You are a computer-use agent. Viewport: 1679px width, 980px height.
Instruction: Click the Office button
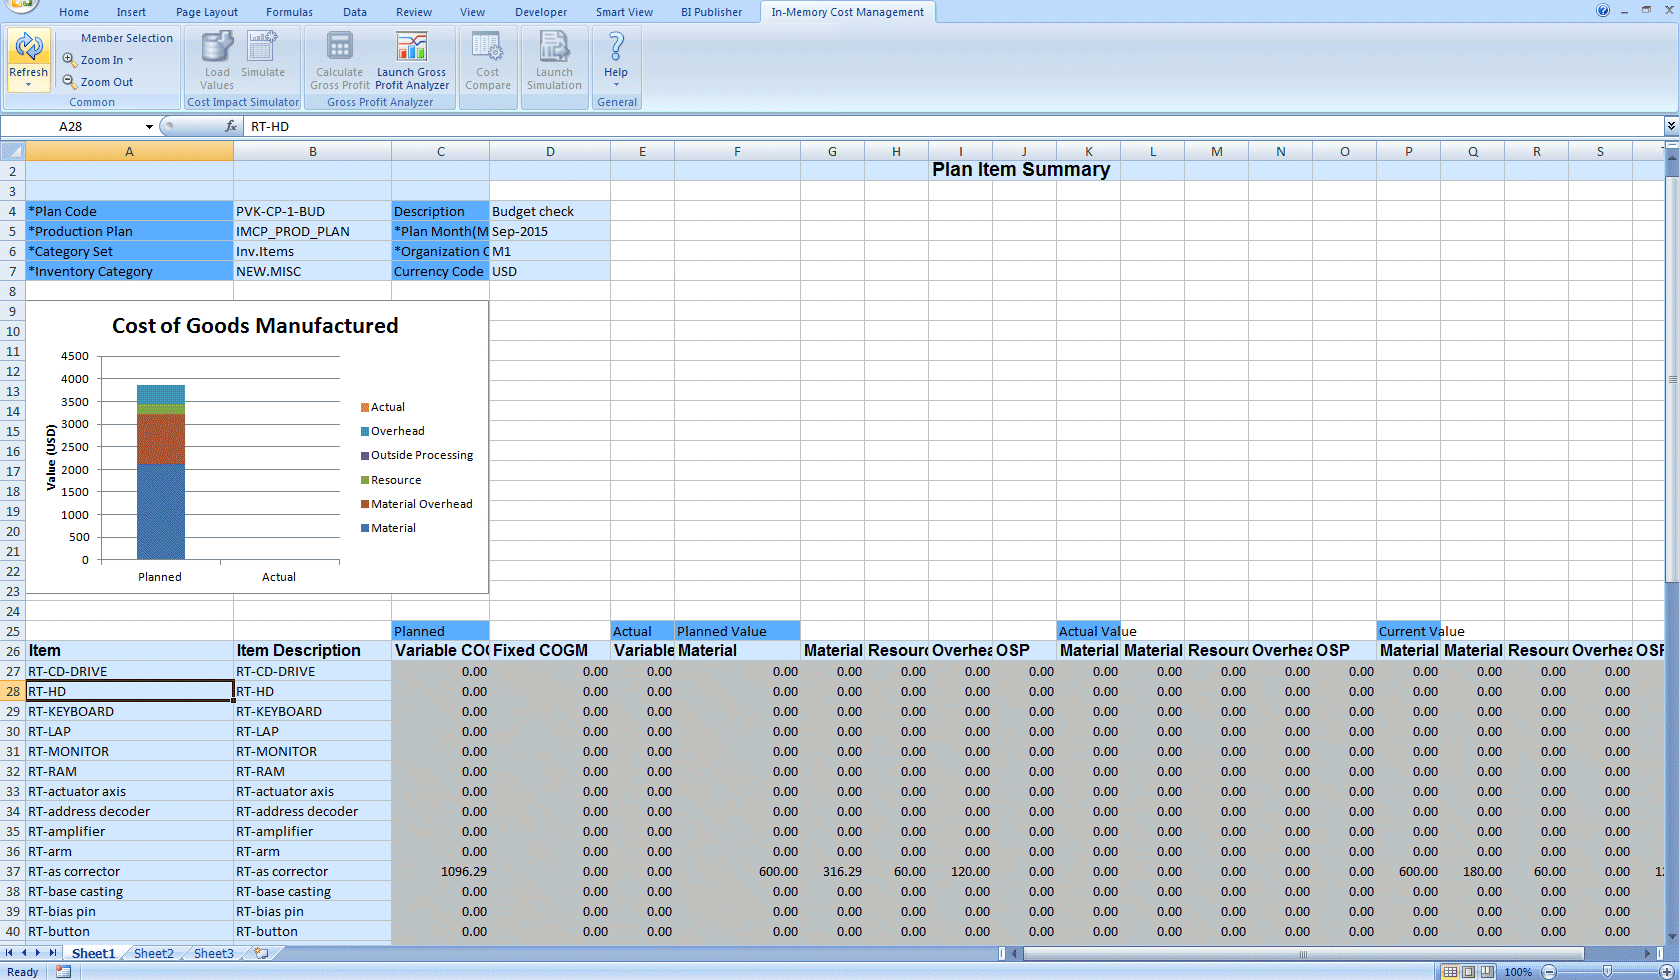pos(20,5)
